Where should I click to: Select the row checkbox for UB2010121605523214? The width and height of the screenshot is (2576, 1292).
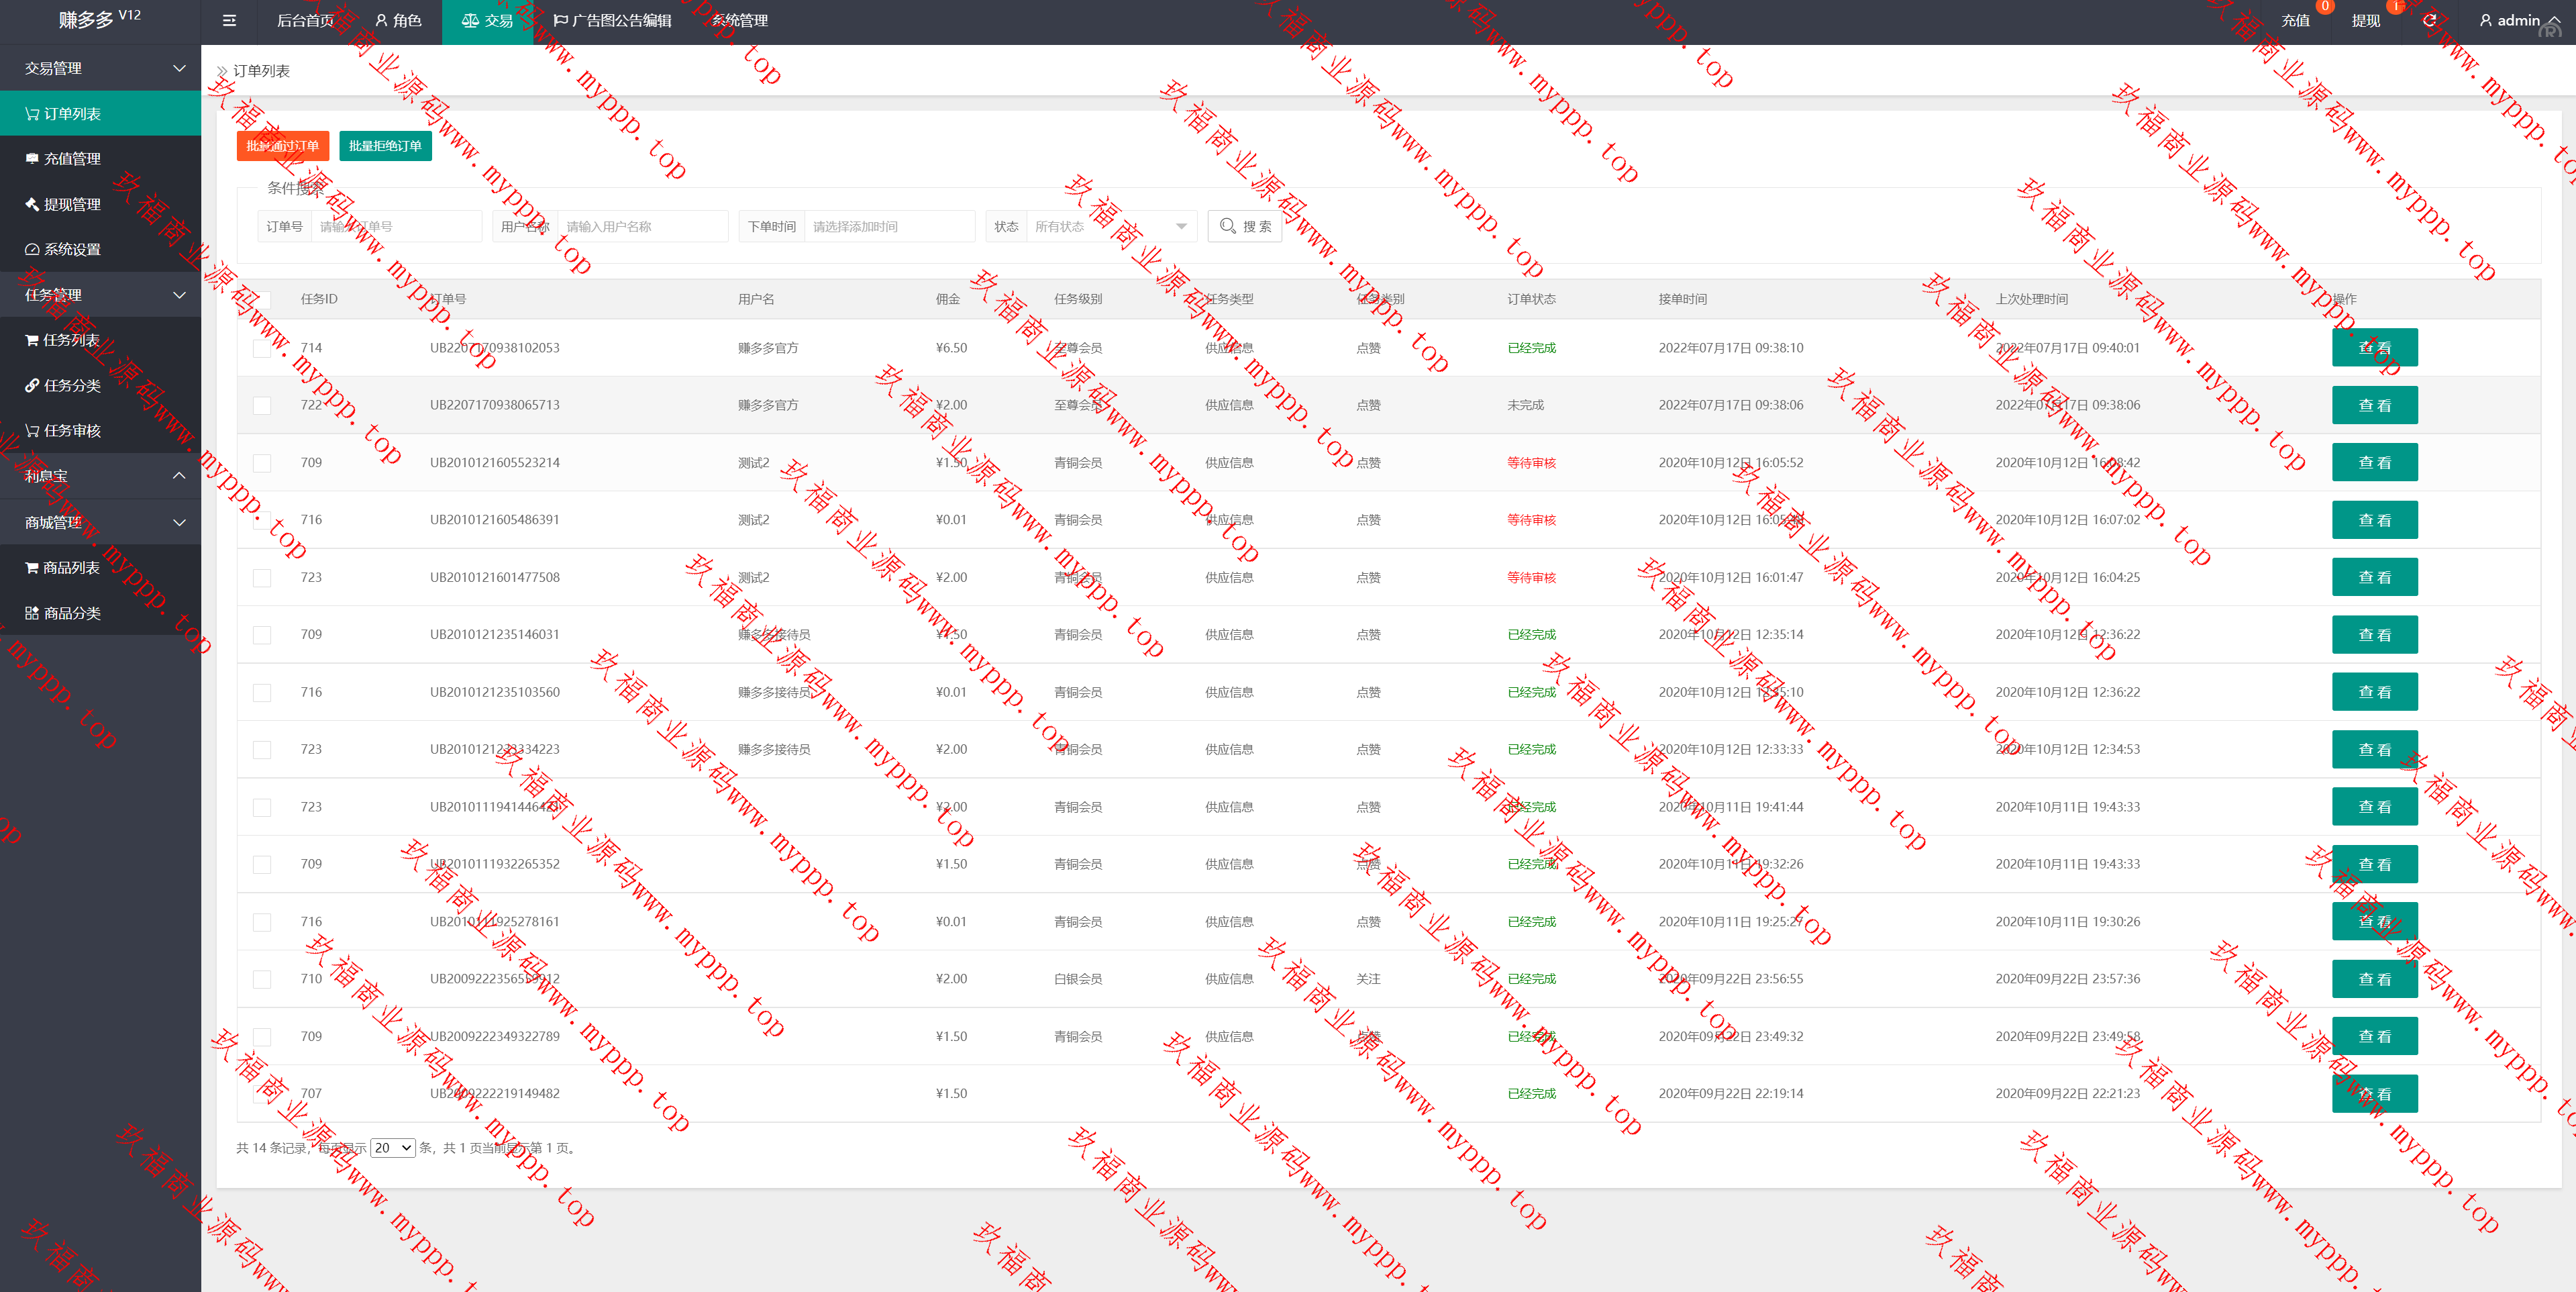[262, 463]
